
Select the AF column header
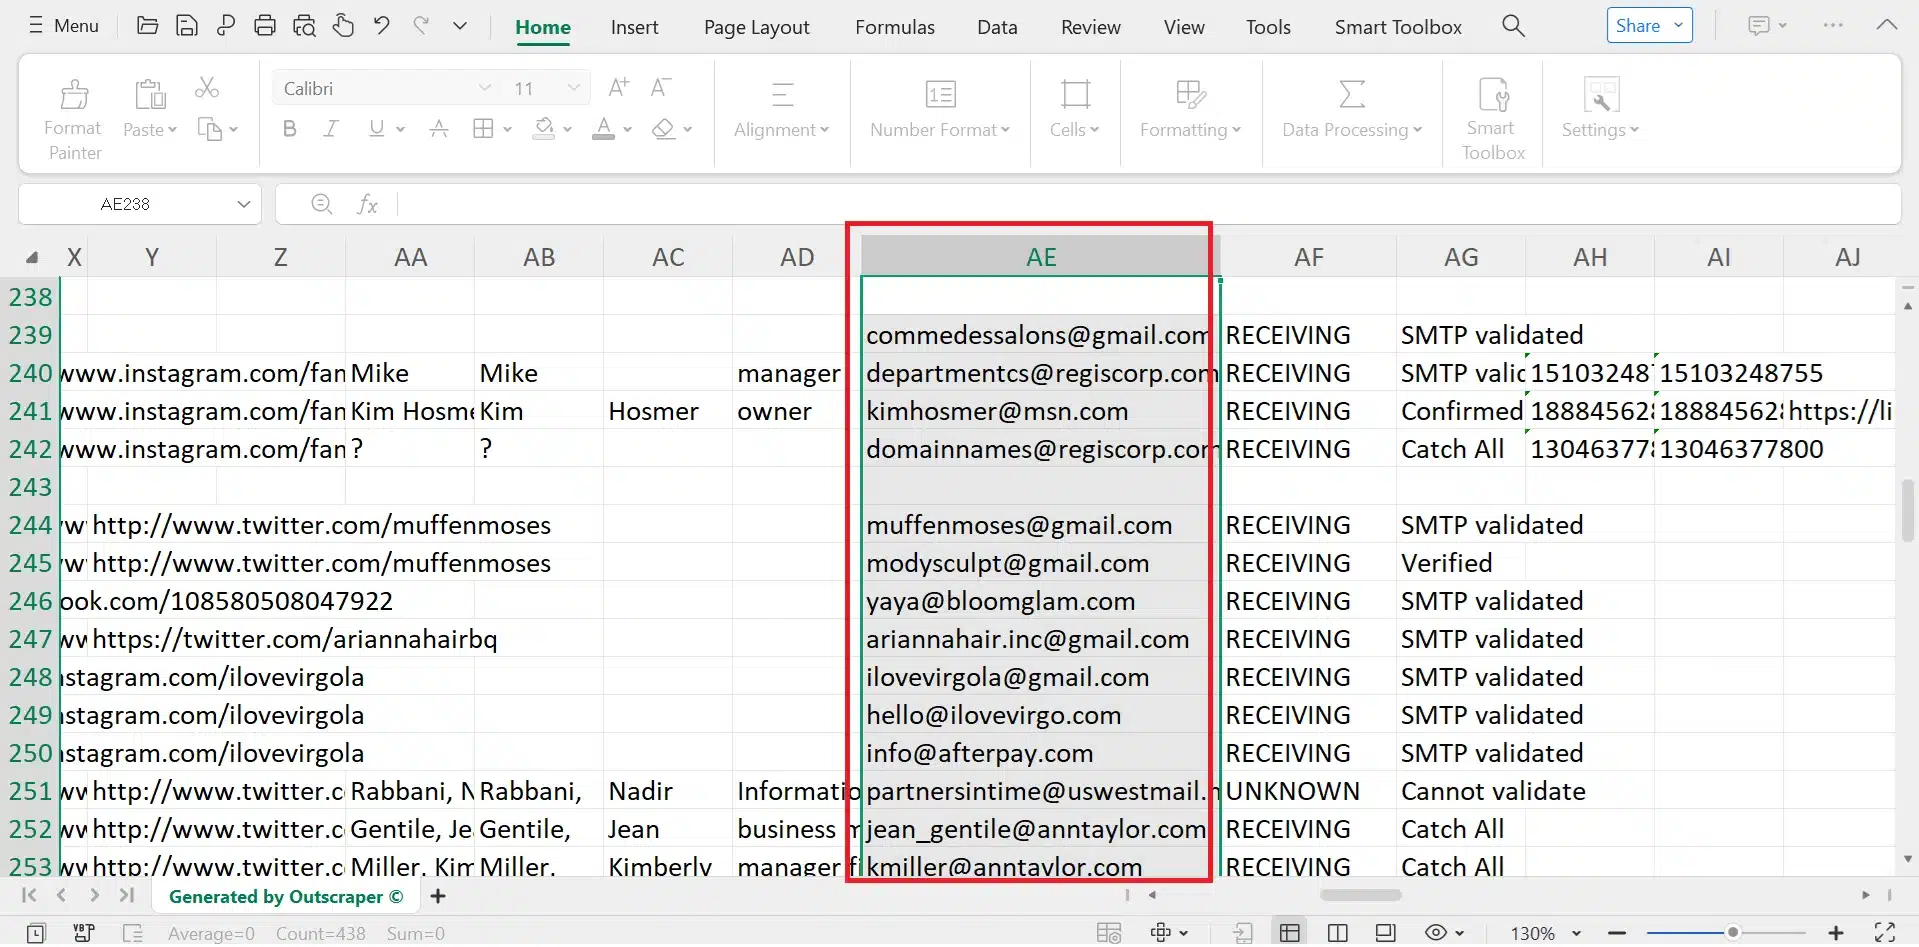click(1308, 257)
